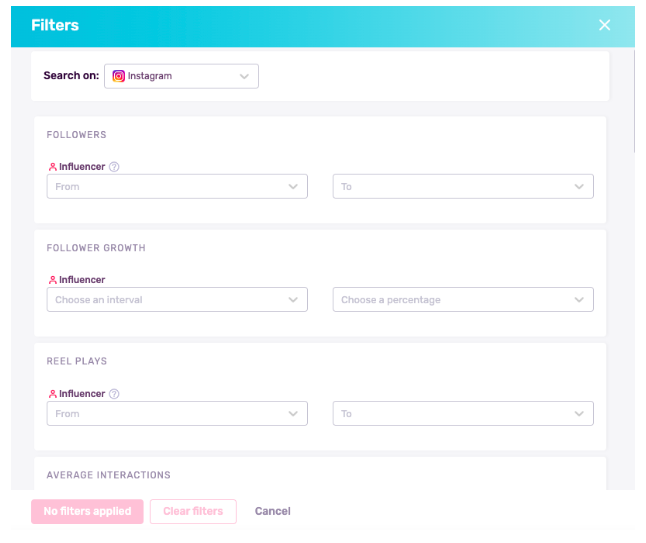Screen dimensions: 646x543
Task: Open the Reel Plays To dropdown
Action: 463,413
